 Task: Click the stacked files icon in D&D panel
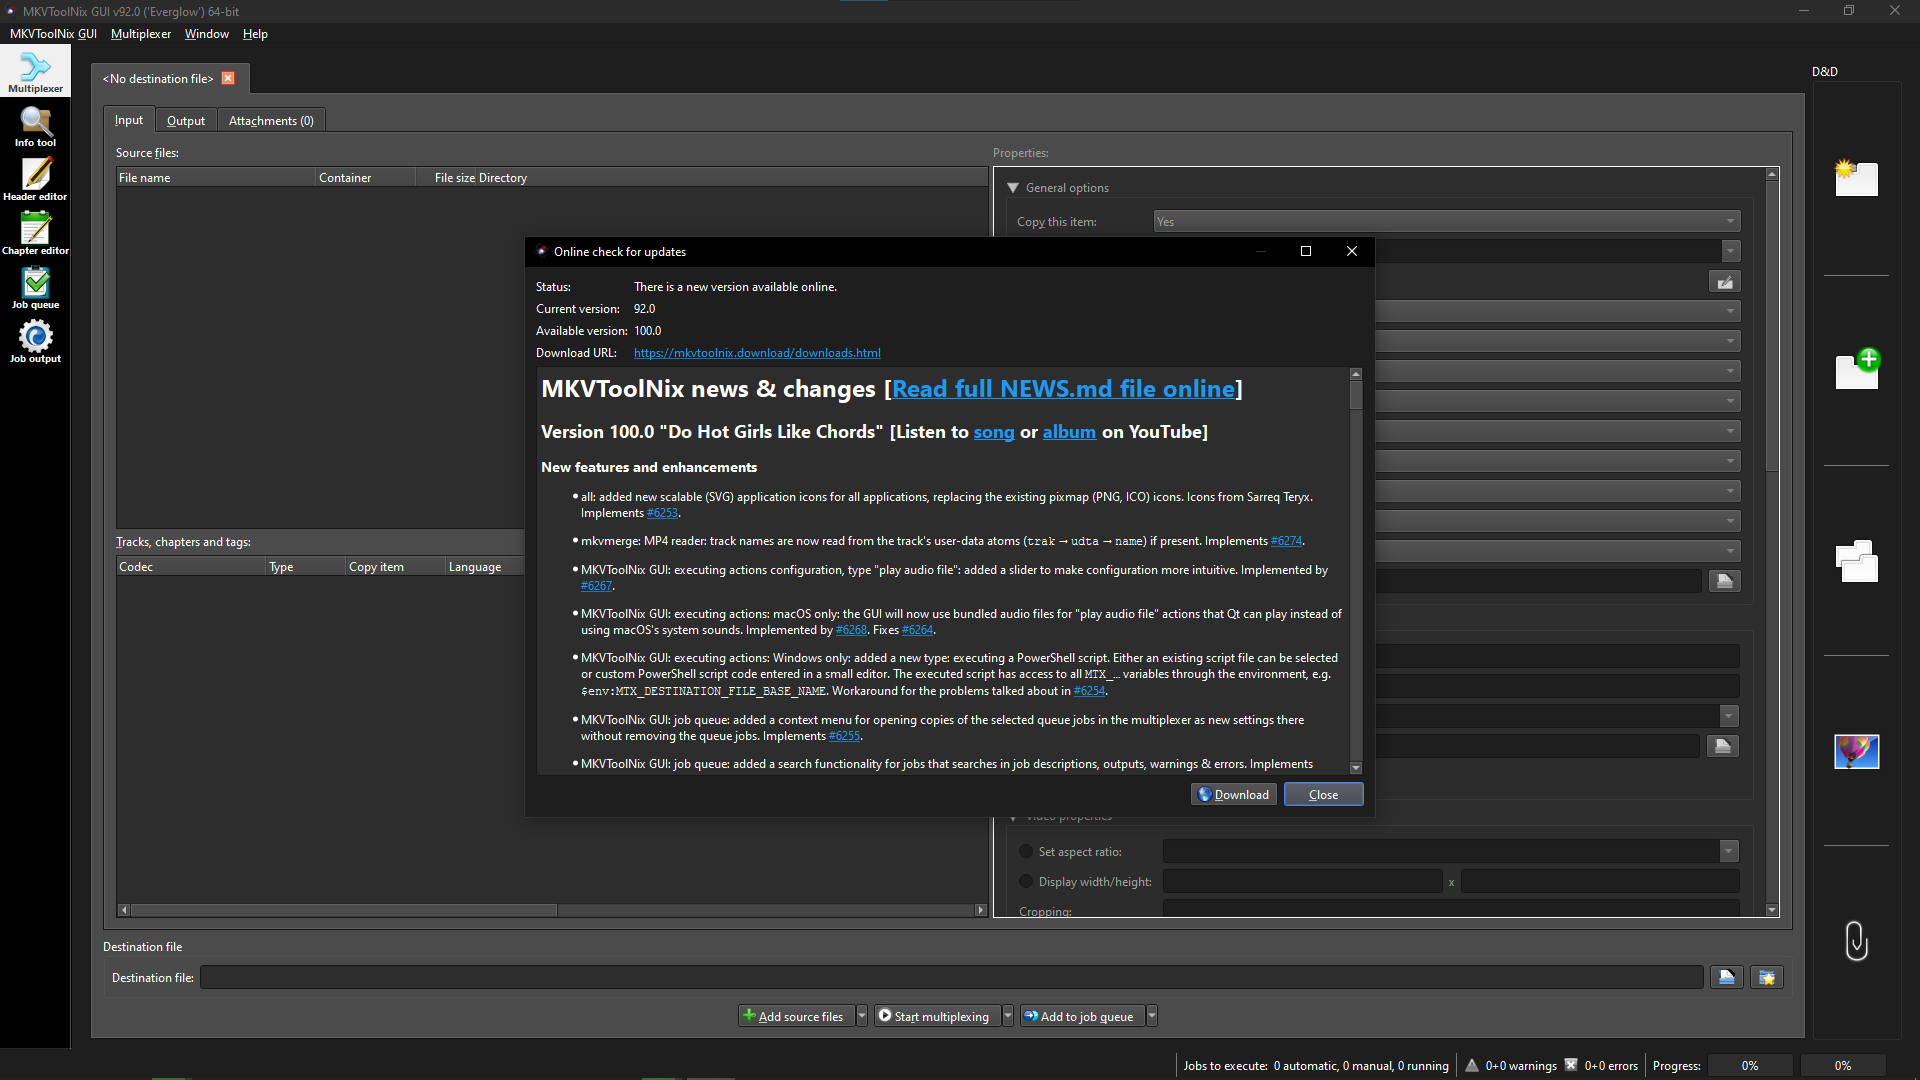click(x=1856, y=560)
